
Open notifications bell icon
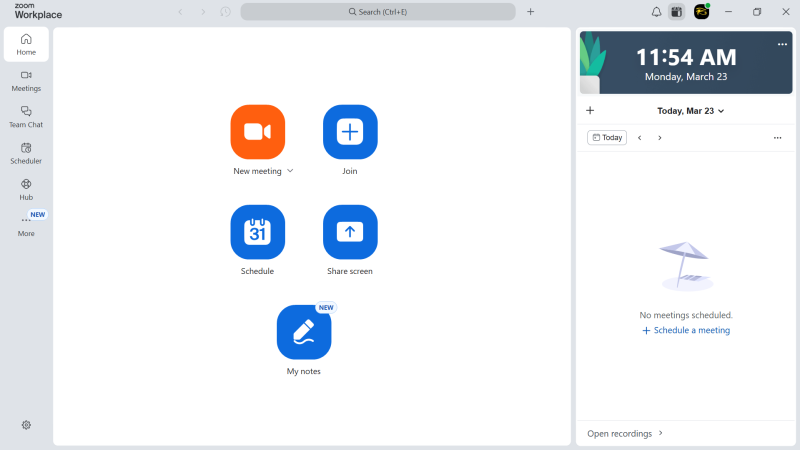coord(656,12)
